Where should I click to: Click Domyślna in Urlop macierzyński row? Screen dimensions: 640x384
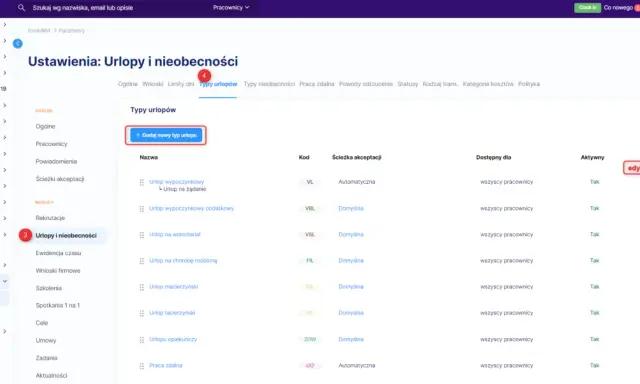[351, 286]
